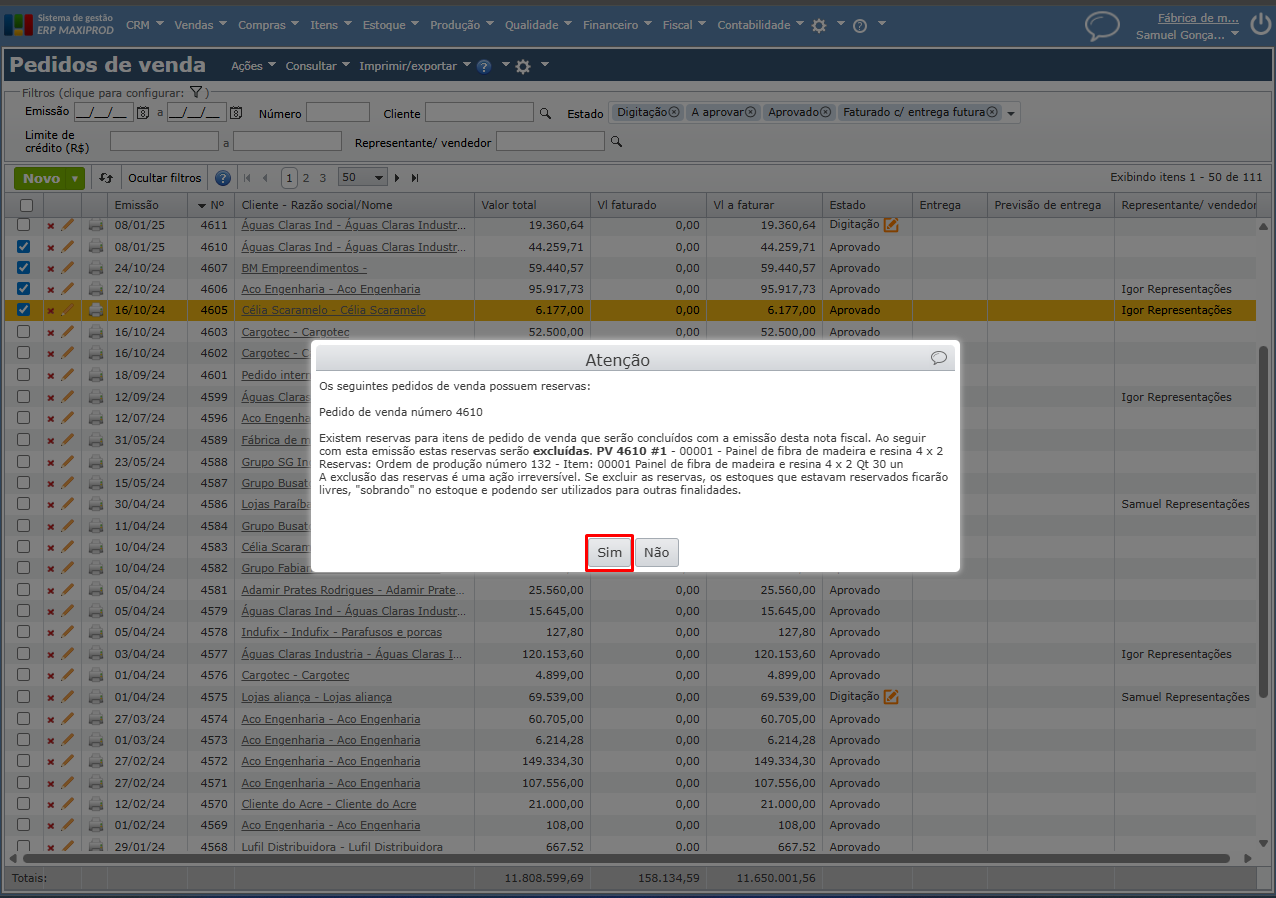Uncheck the checkbox for order 4610

pyautogui.click(x=24, y=247)
